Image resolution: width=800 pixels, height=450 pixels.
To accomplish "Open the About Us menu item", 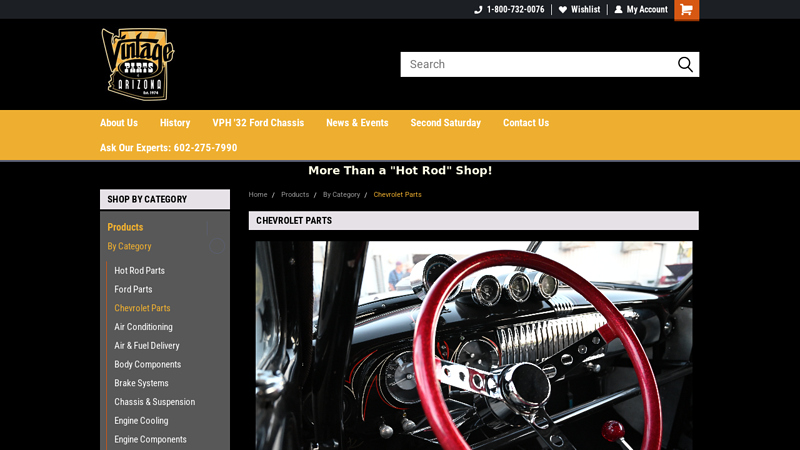I will (119, 123).
